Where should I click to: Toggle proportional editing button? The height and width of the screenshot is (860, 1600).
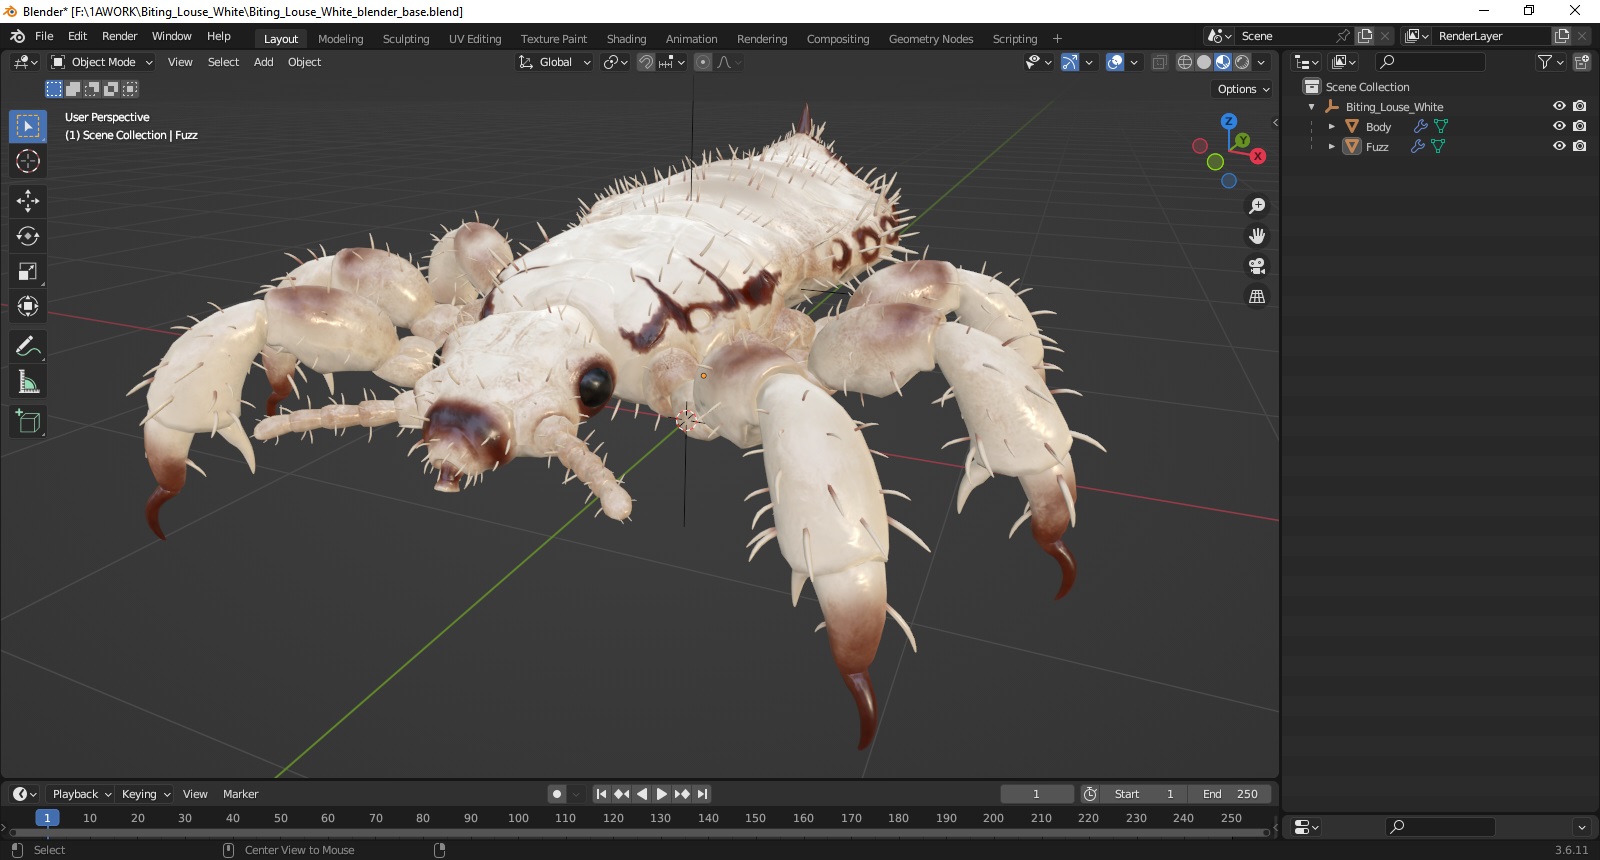703,62
